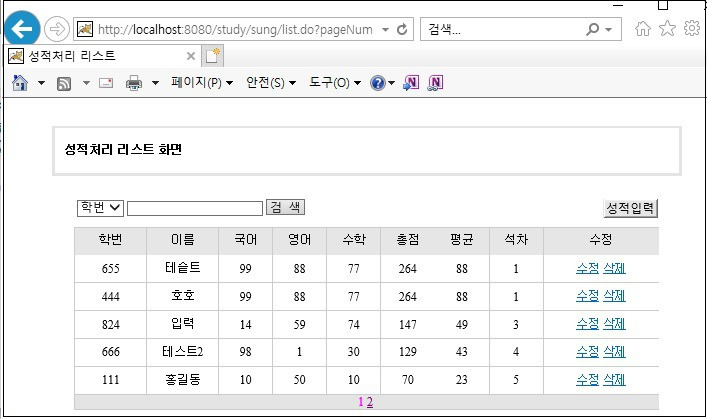Viewport: 707px width, 419px height.
Task: Click the 성적처리 리스트 화면 heading
Action: pos(123,150)
